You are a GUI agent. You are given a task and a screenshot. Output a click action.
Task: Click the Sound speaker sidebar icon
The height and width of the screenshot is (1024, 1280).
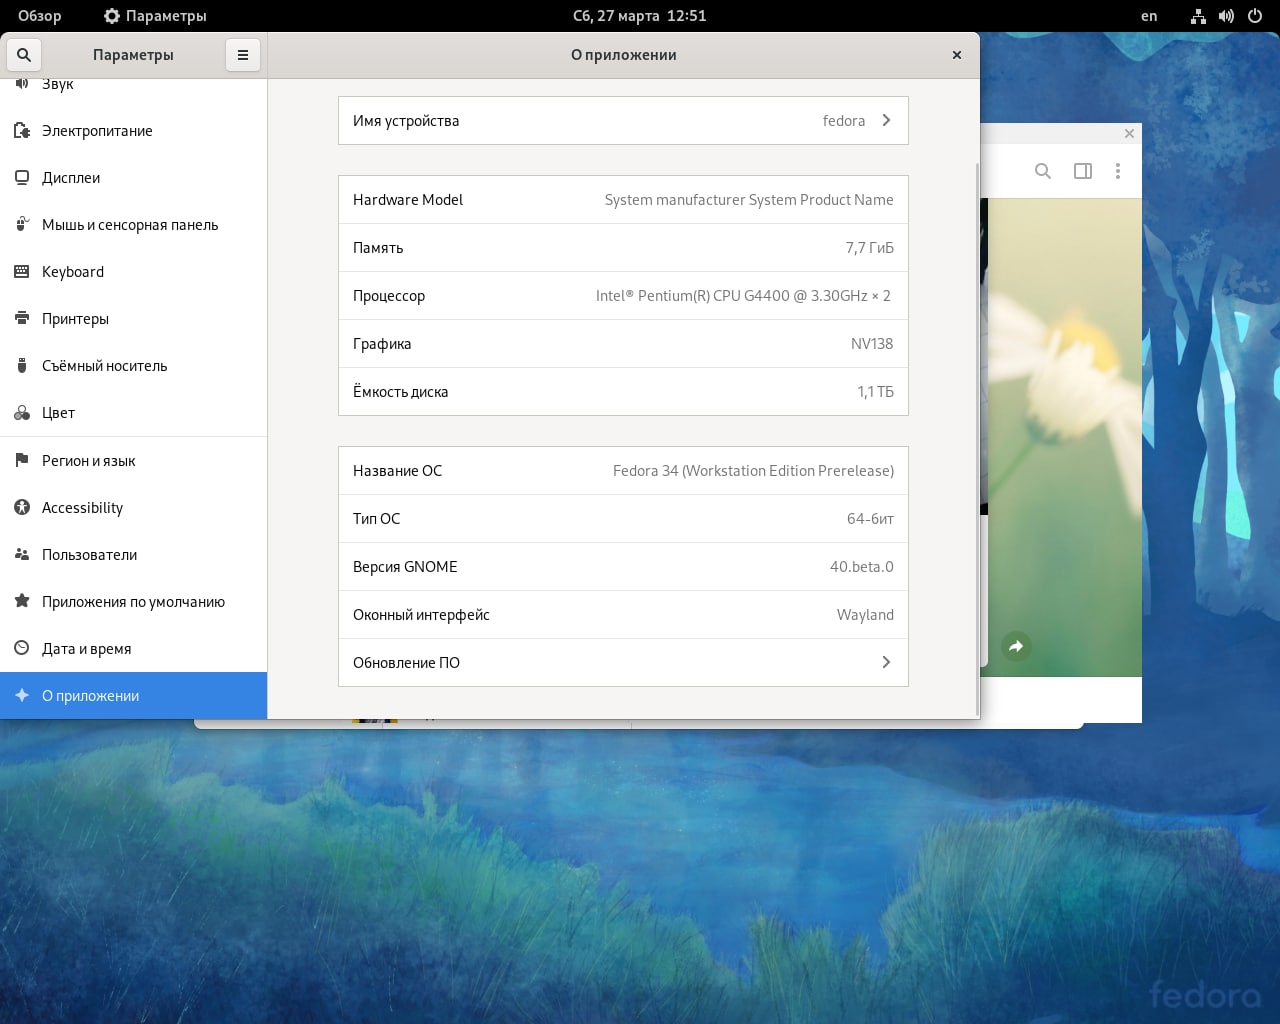[x=22, y=83]
